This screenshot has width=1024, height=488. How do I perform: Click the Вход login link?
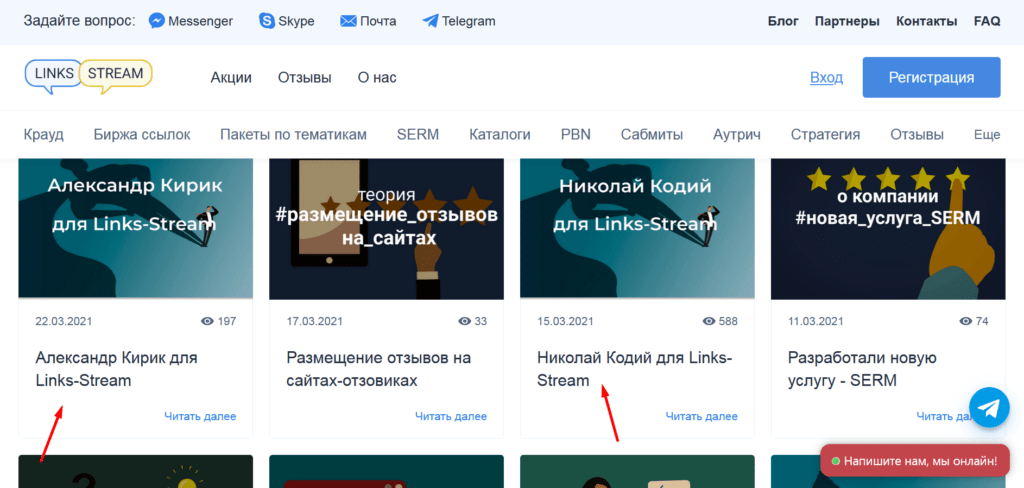coord(826,78)
